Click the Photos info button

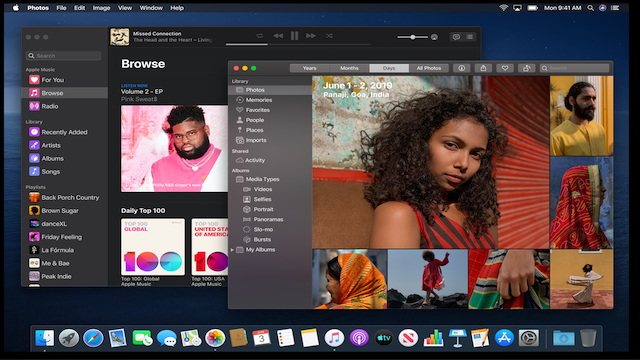(x=462, y=68)
